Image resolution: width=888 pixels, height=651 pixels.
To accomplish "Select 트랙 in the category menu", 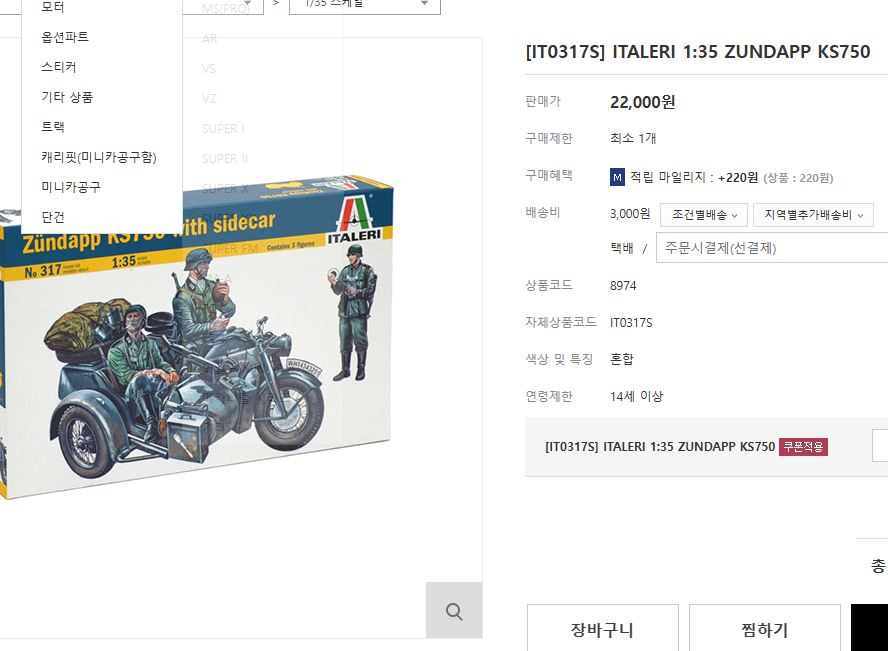I will 53,127.
